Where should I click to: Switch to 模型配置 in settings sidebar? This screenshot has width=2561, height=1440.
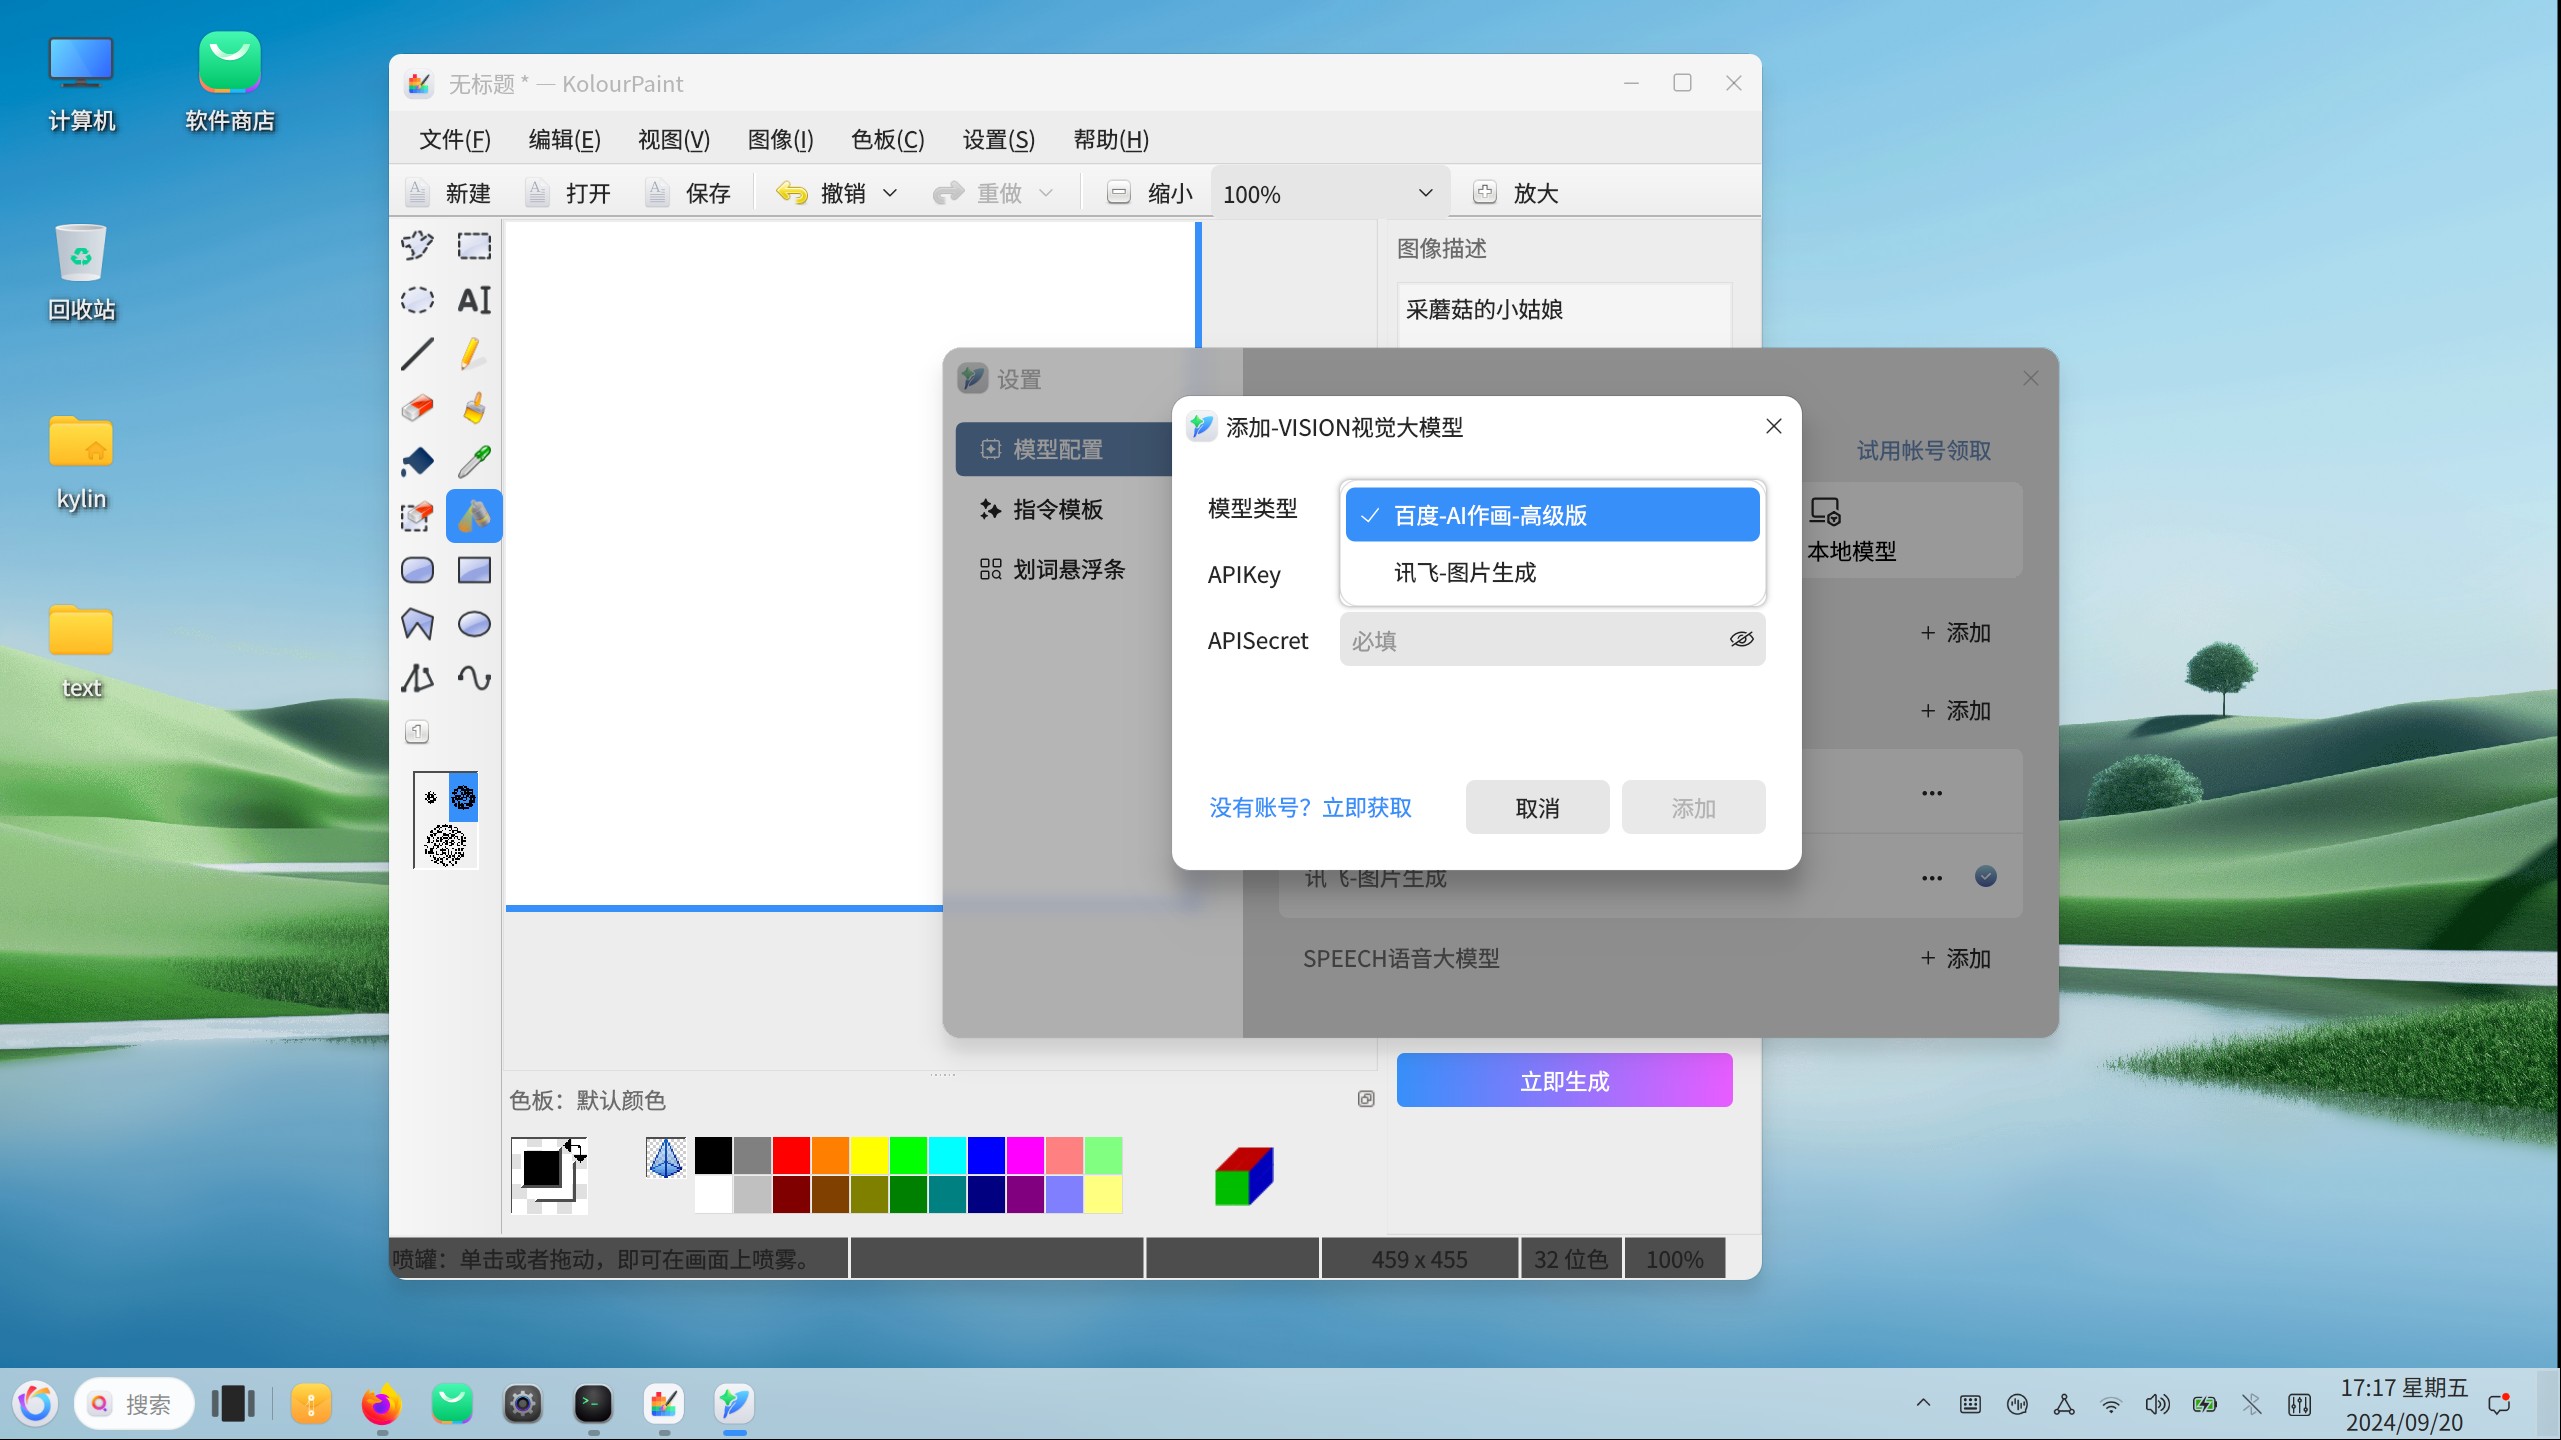1064,449
